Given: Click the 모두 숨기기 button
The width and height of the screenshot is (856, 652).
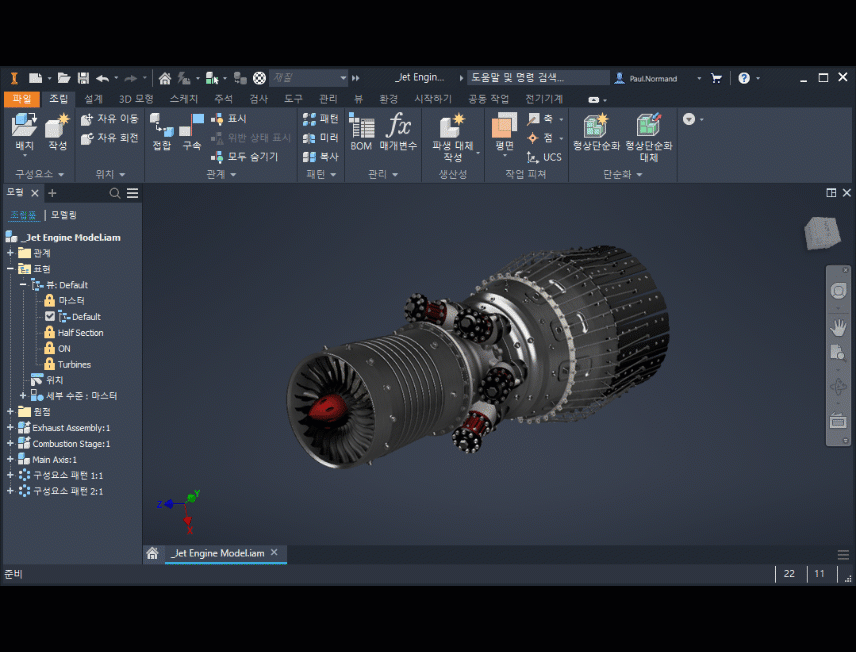Looking at the screenshot, I should point(245,157).
